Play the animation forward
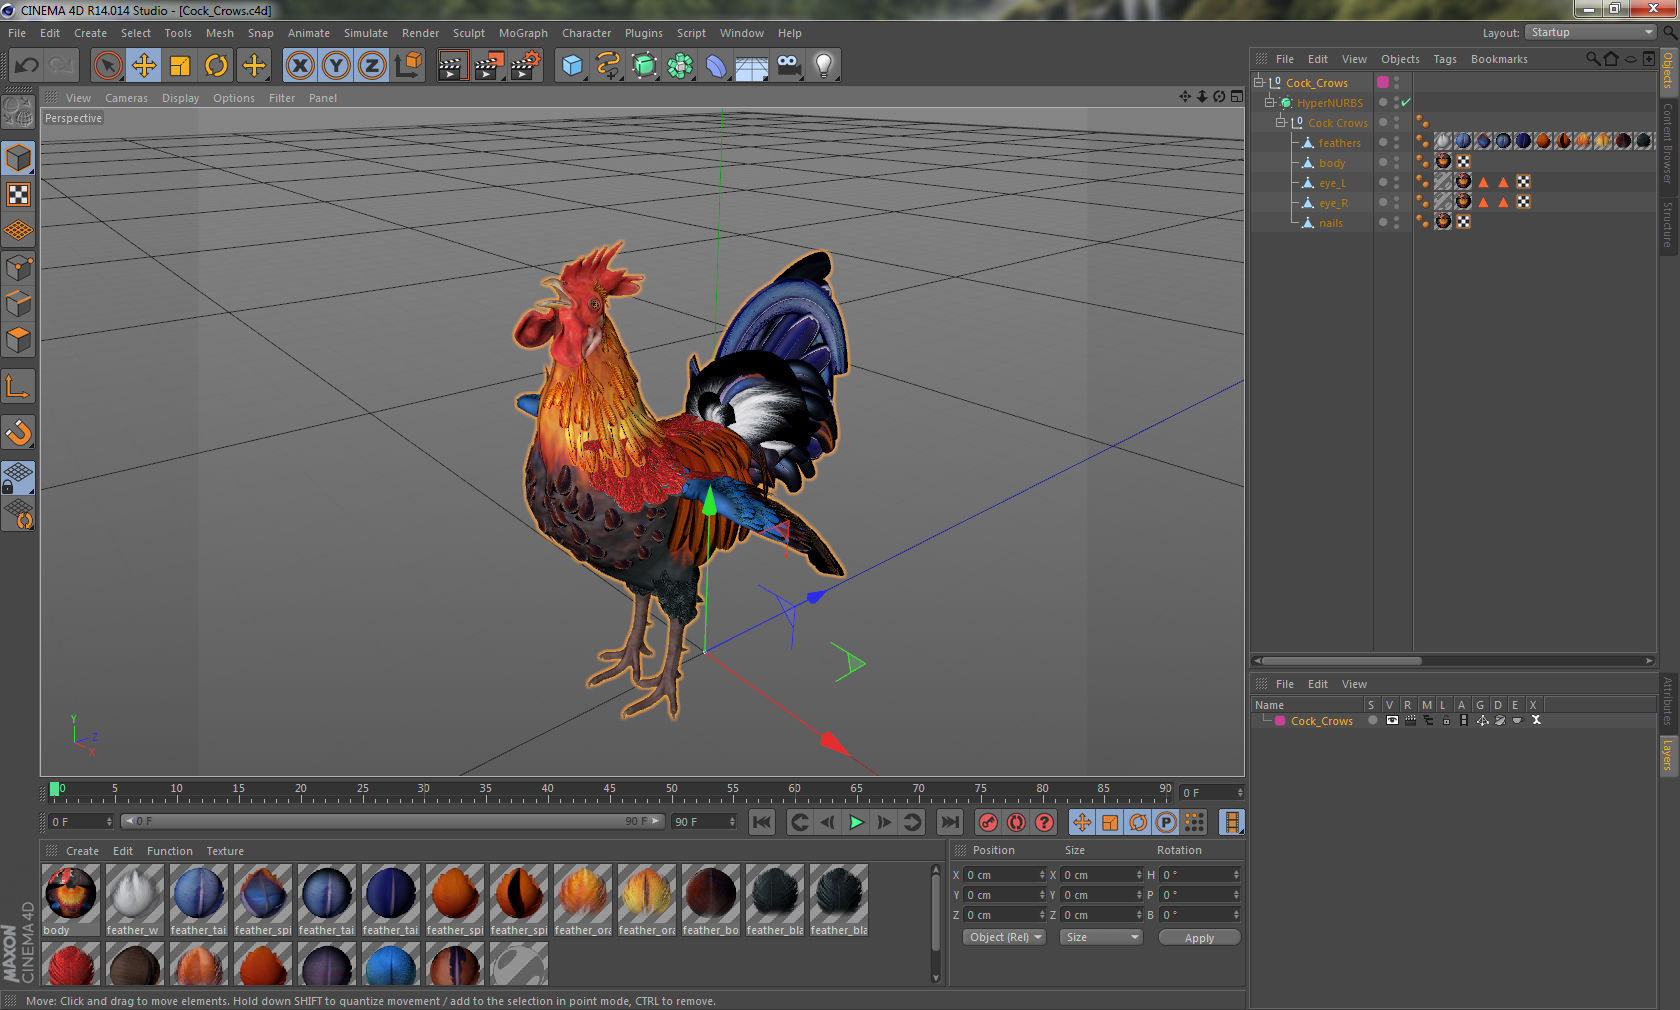Viewport: 1680px width, 1010px height. point(856,822)
